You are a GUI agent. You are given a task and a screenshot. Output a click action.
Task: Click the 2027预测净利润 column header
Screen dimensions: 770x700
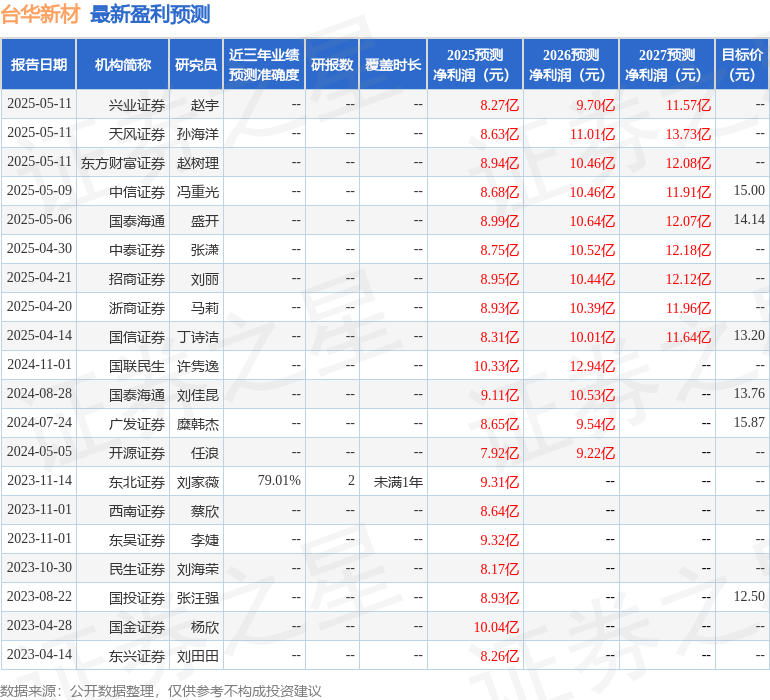[x=667, y=65]
